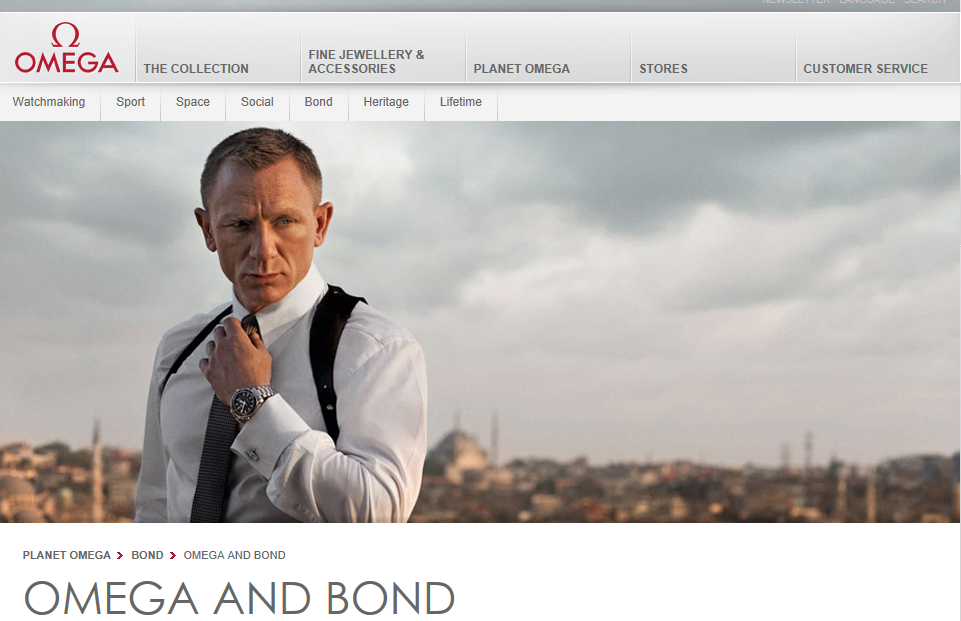
Task: Switch to the Lifetime tab
Action: (x=460, y=102)
